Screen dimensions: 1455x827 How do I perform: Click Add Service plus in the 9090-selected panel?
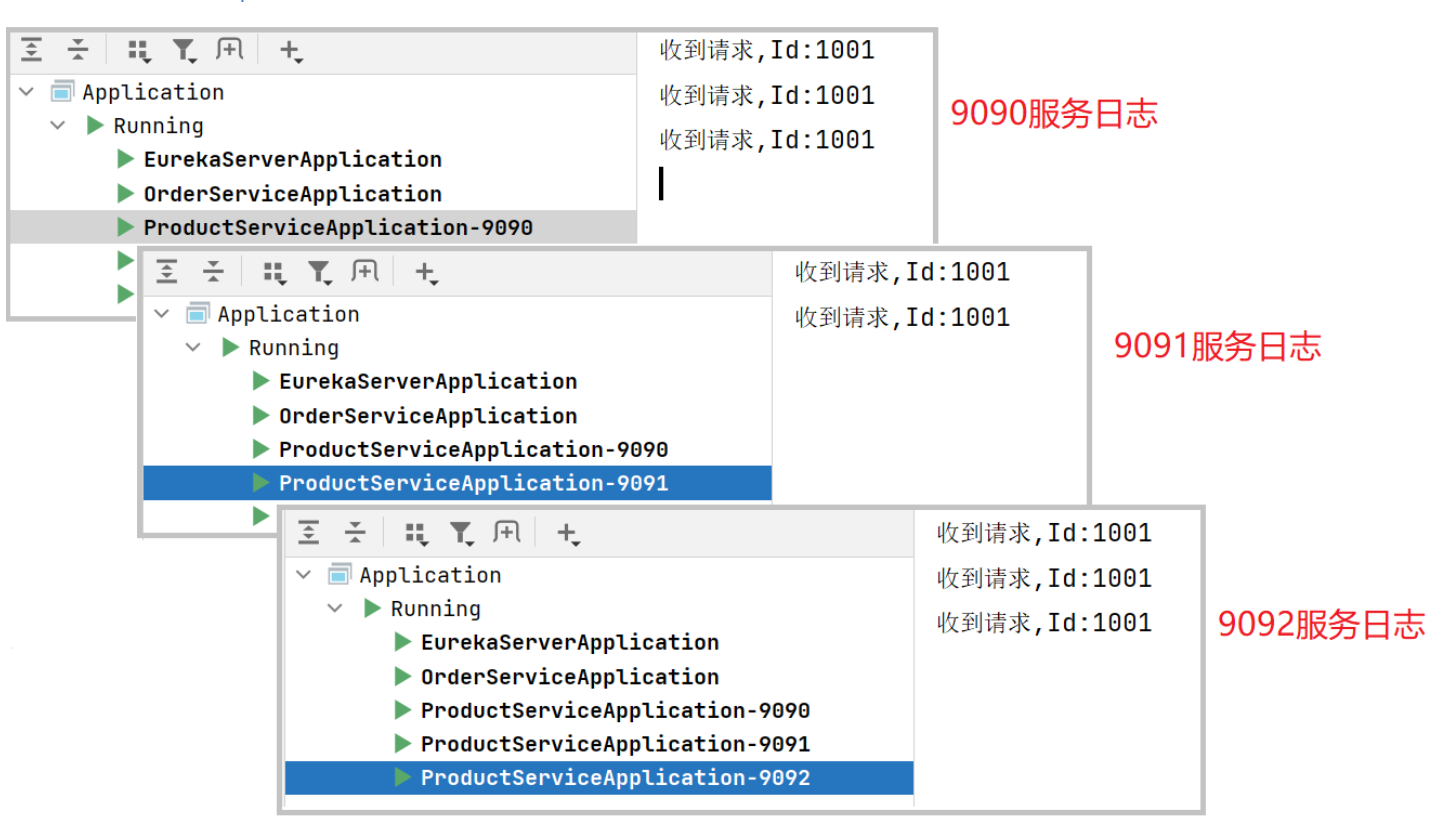click(x=290, y=50)
